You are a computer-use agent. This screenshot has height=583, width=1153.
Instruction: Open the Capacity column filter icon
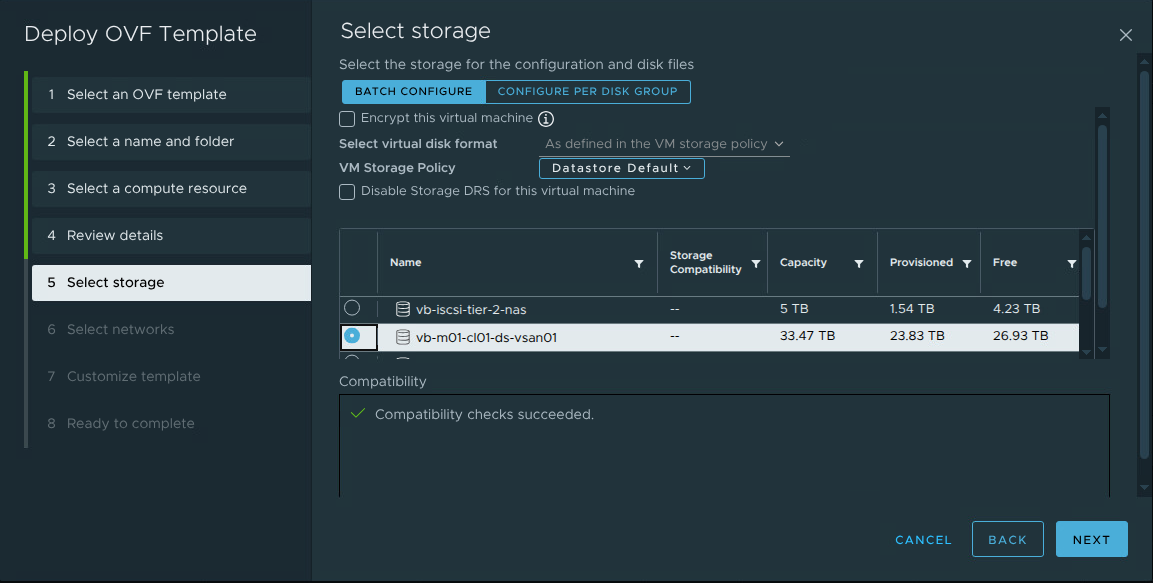click(859, 264)
